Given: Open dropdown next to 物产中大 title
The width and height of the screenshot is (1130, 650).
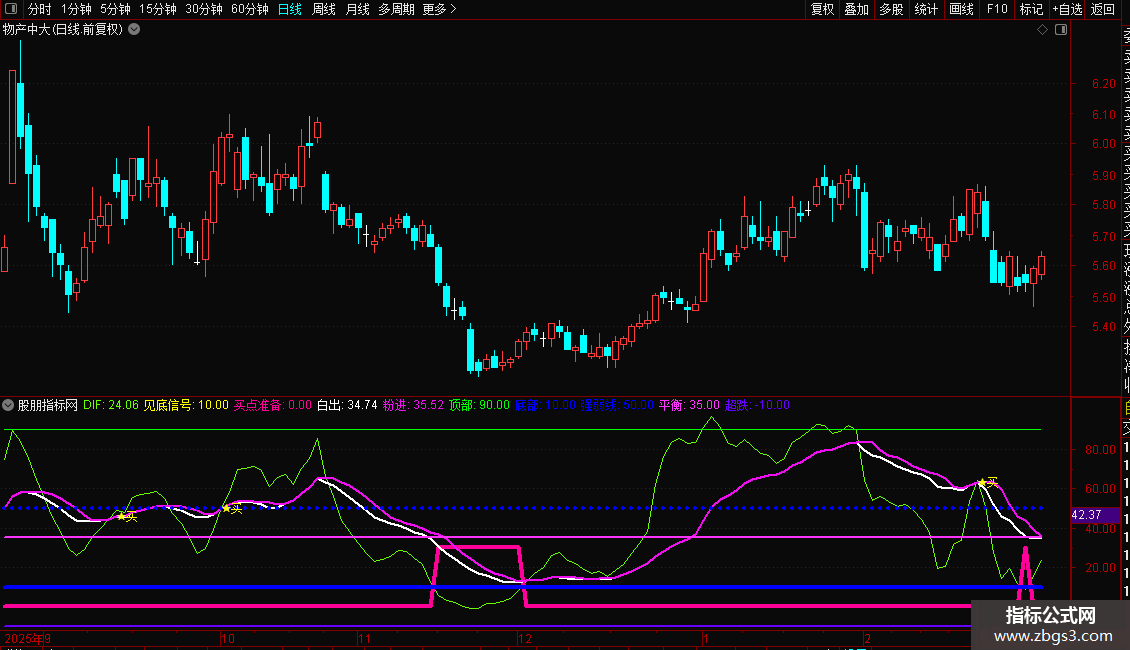Looking at the screenshot, I should (134, 29).
